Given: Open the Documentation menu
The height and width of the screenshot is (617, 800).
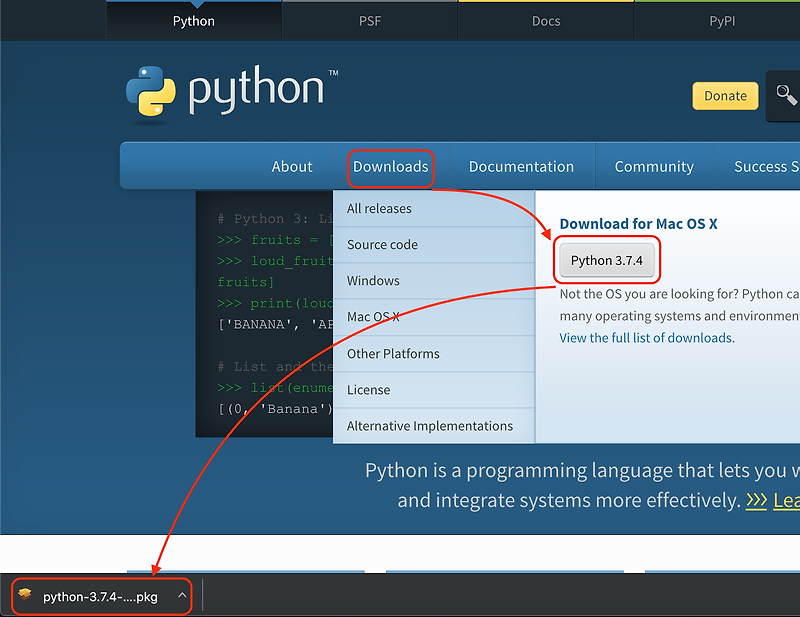Looking at the screenshot, I should click(521, 167).
